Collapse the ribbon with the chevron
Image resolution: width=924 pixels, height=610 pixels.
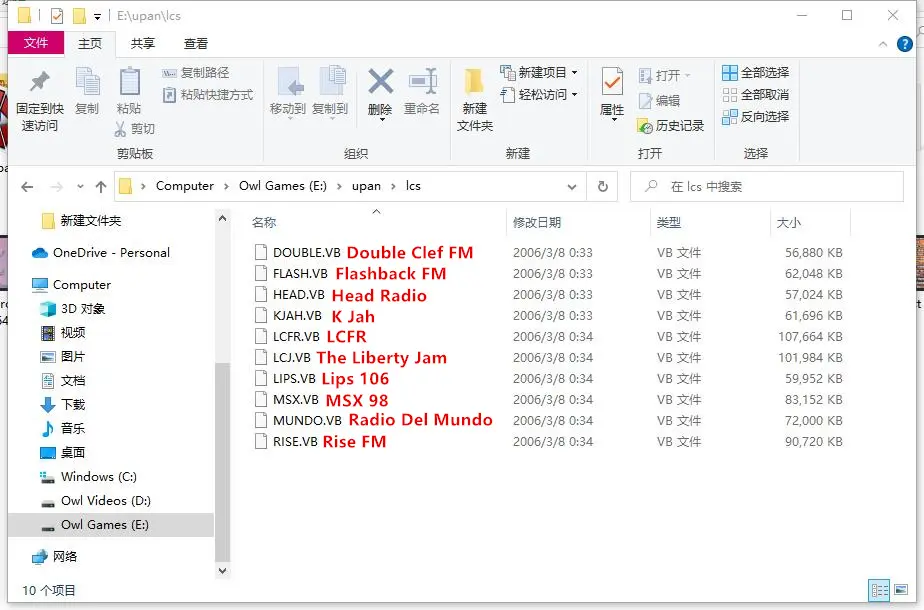pos(883,44)
